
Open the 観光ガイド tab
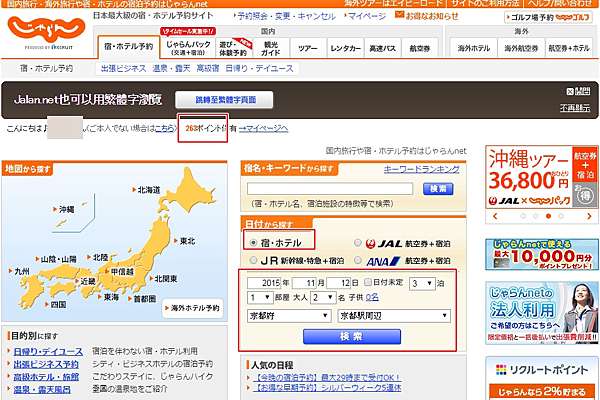tap(271, 48)
